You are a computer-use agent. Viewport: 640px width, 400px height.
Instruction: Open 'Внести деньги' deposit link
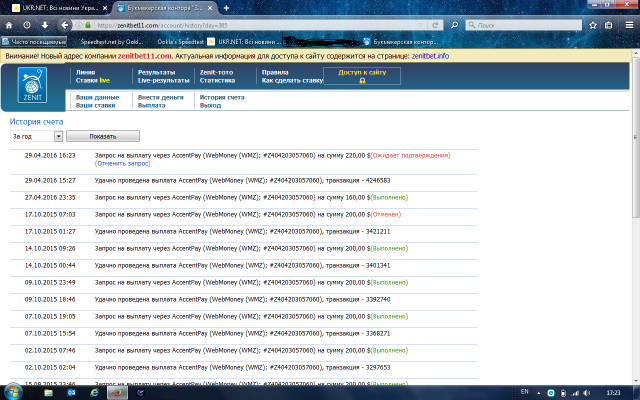click(x=161, y=98)
